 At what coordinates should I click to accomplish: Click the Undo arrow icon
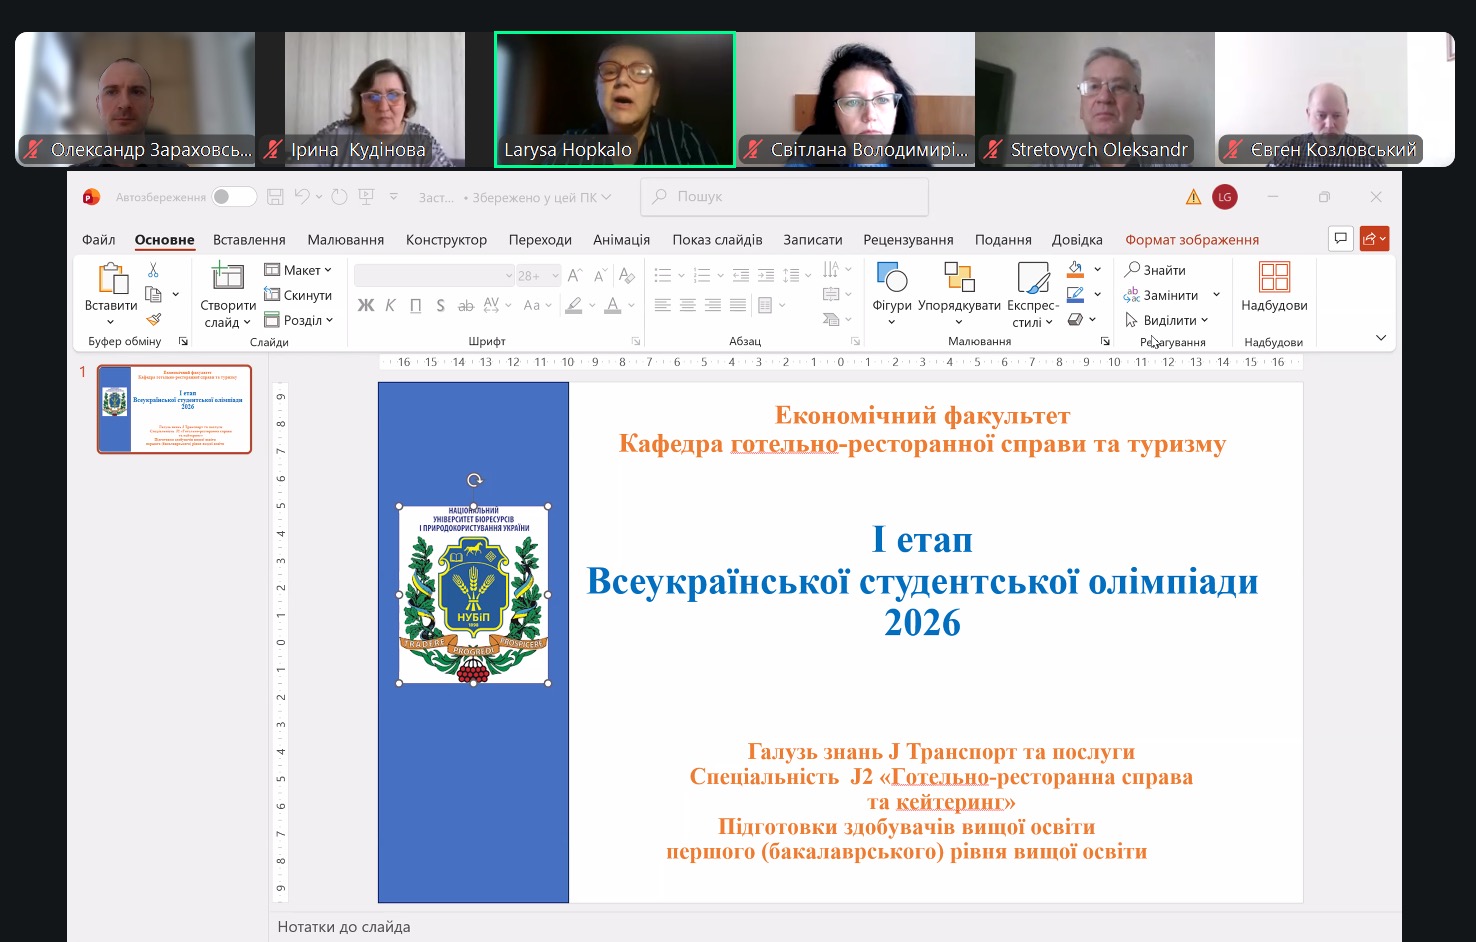302,197
